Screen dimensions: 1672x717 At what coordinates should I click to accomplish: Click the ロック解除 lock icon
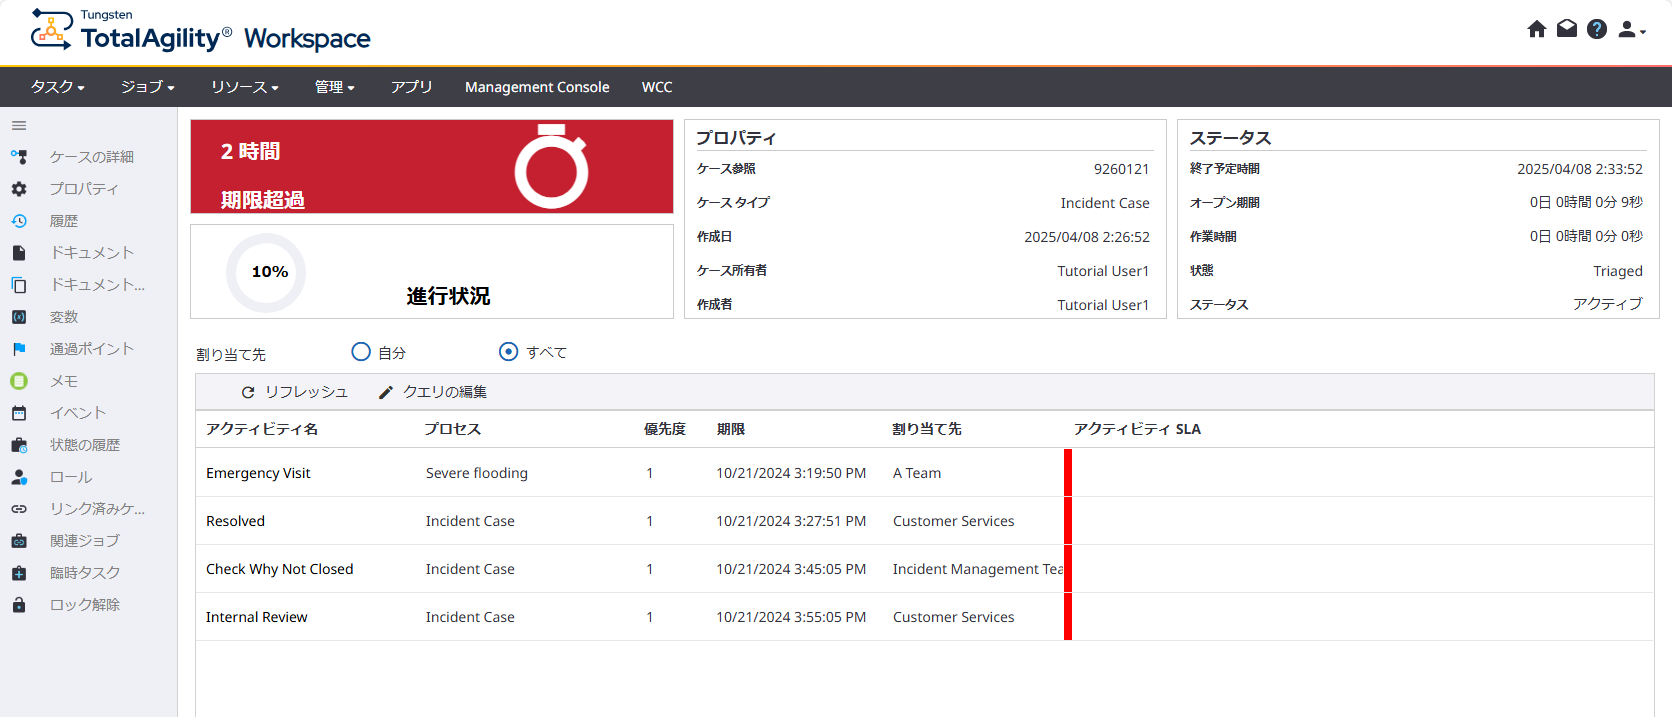click(x=19, y=605)
